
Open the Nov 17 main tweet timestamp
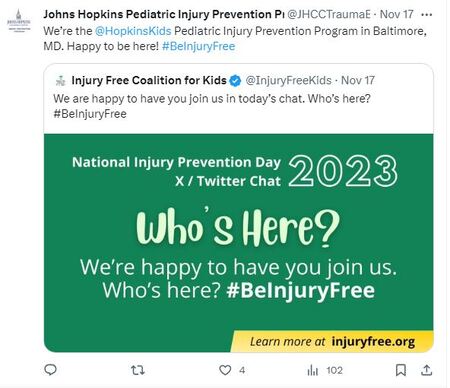pyautogui.click(x=397, y=14)
